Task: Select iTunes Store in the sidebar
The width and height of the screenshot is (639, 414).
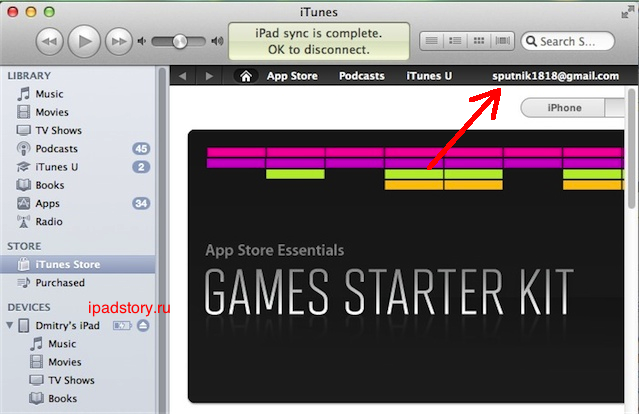Action: pos(77,264)
